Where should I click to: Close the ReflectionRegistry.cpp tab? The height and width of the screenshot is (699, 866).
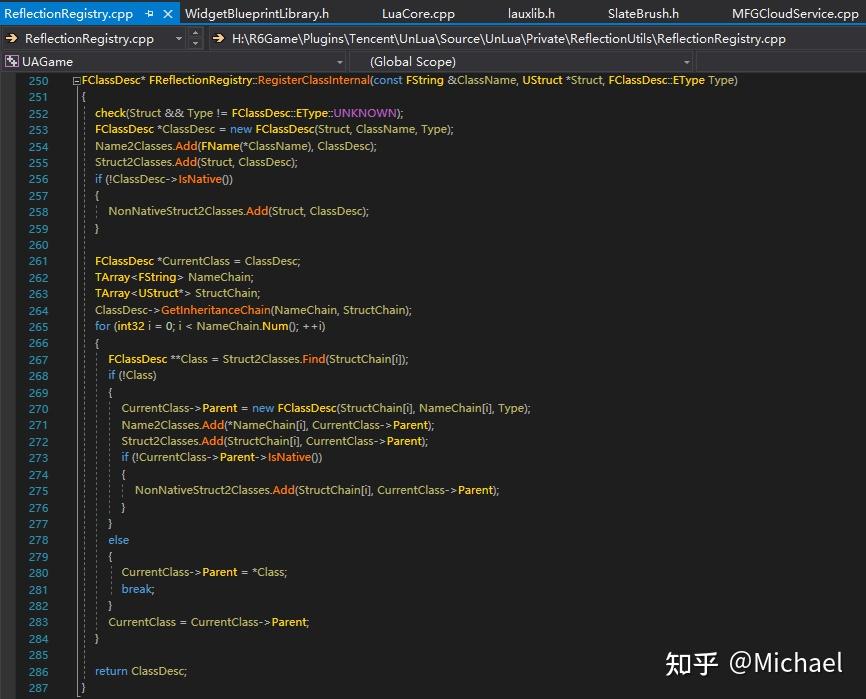click(x=168, y=14)
